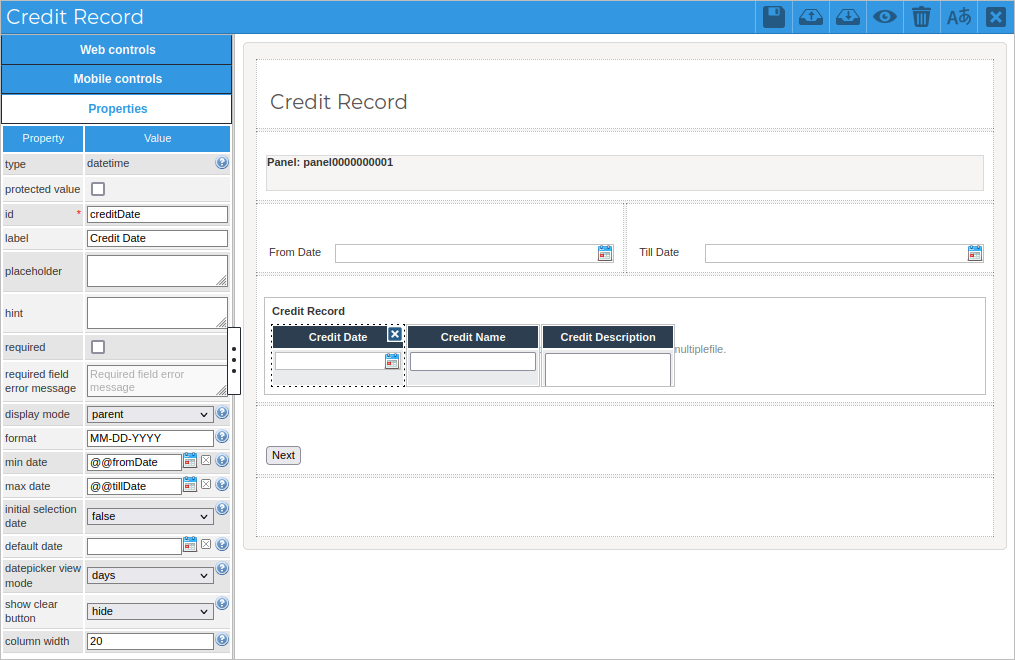
Task: Open the translation language icon
Action: click(959, 17)
